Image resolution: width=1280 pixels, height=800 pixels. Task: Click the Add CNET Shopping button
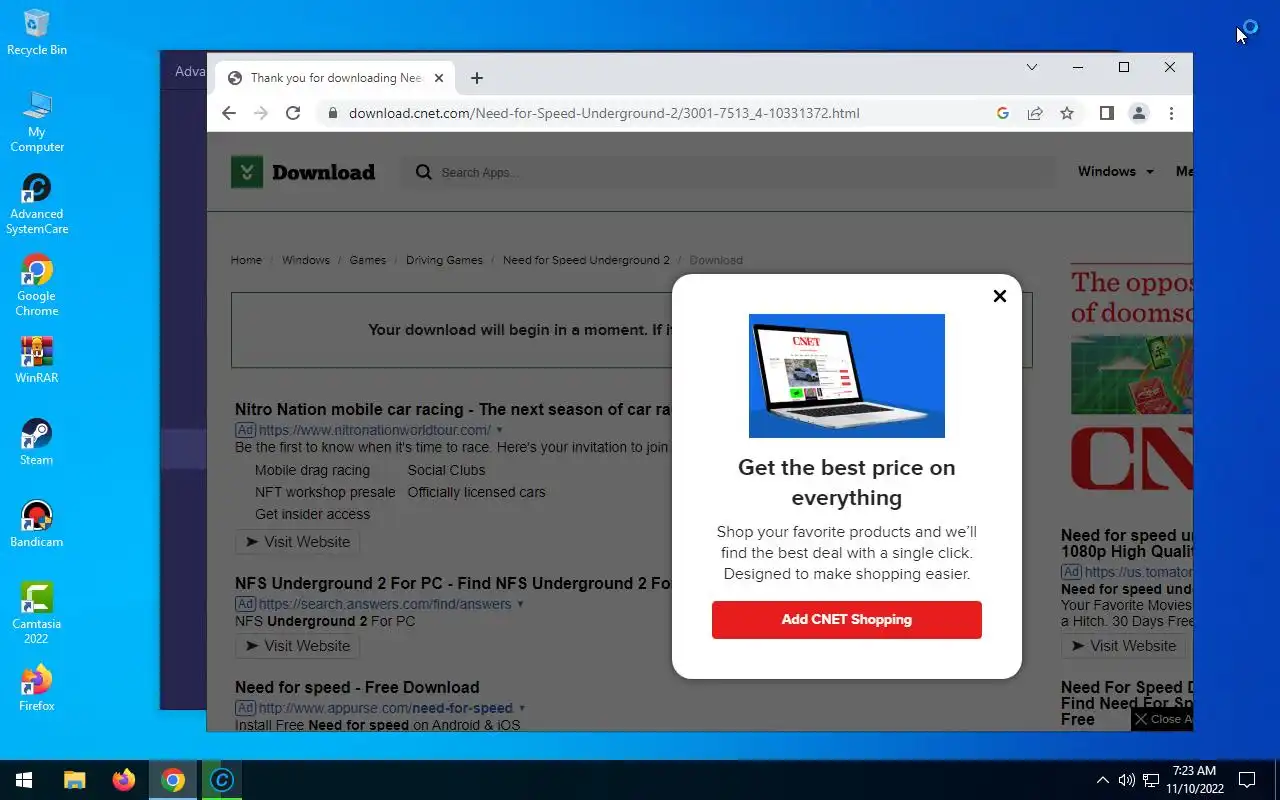847,620
